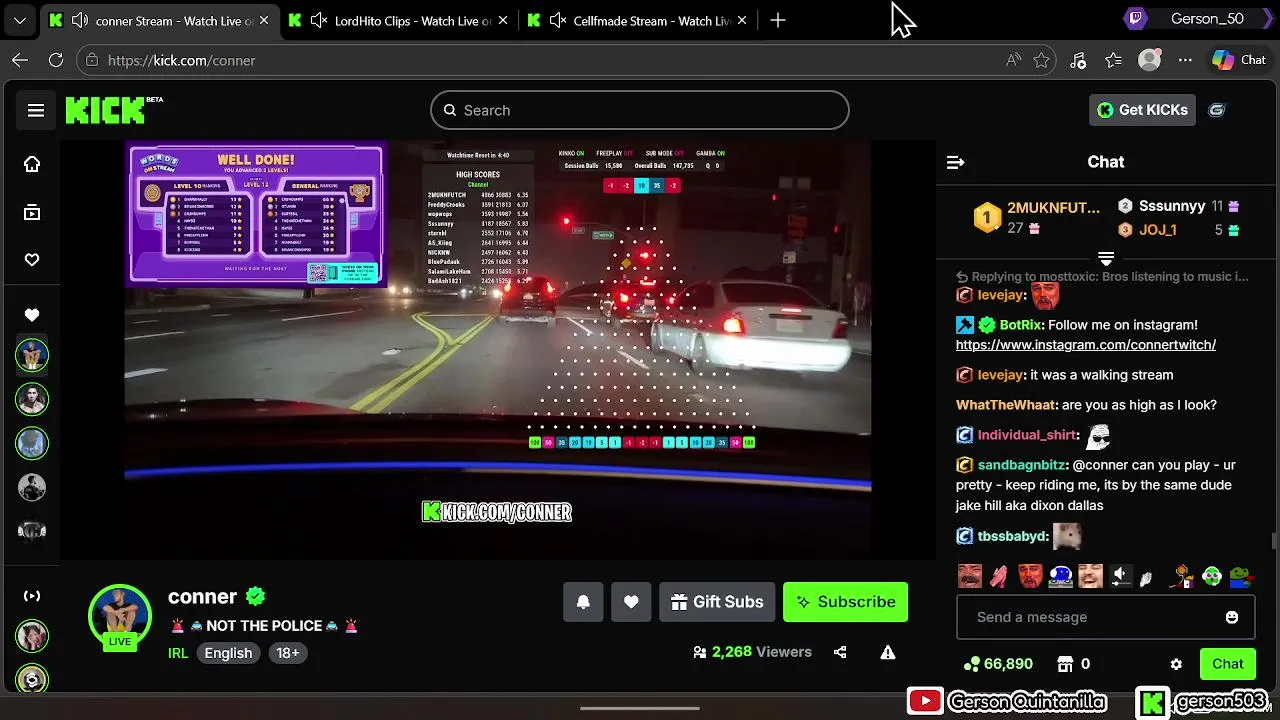Click the verified badge next to conner
The image size is (1280, 720).
click(x=256, y=597)
